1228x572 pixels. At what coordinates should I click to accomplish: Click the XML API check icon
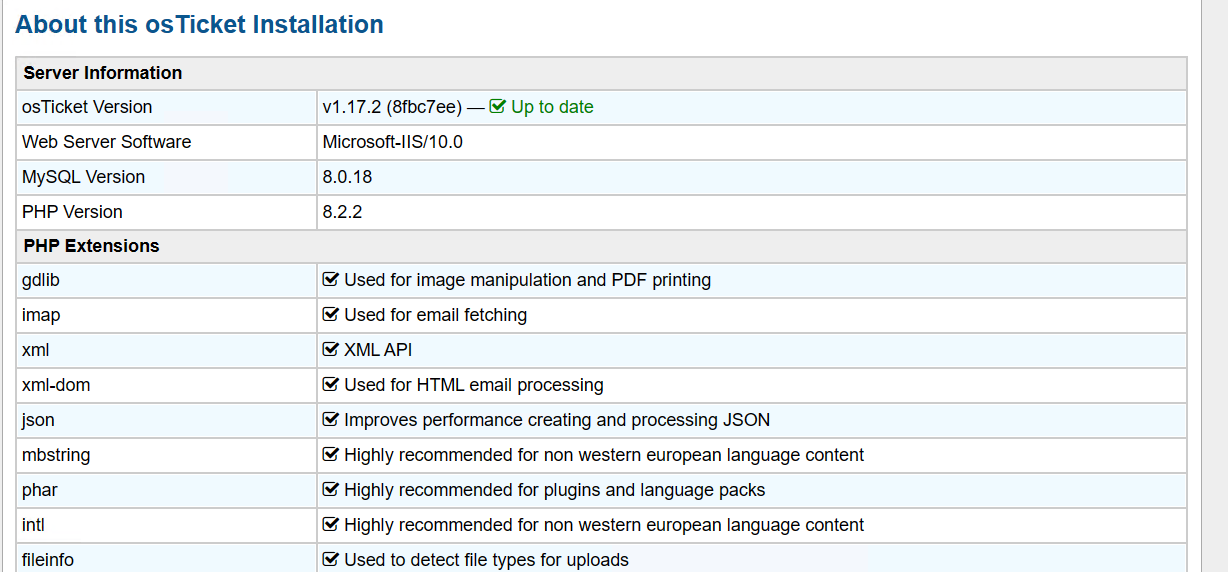[331, 350]
